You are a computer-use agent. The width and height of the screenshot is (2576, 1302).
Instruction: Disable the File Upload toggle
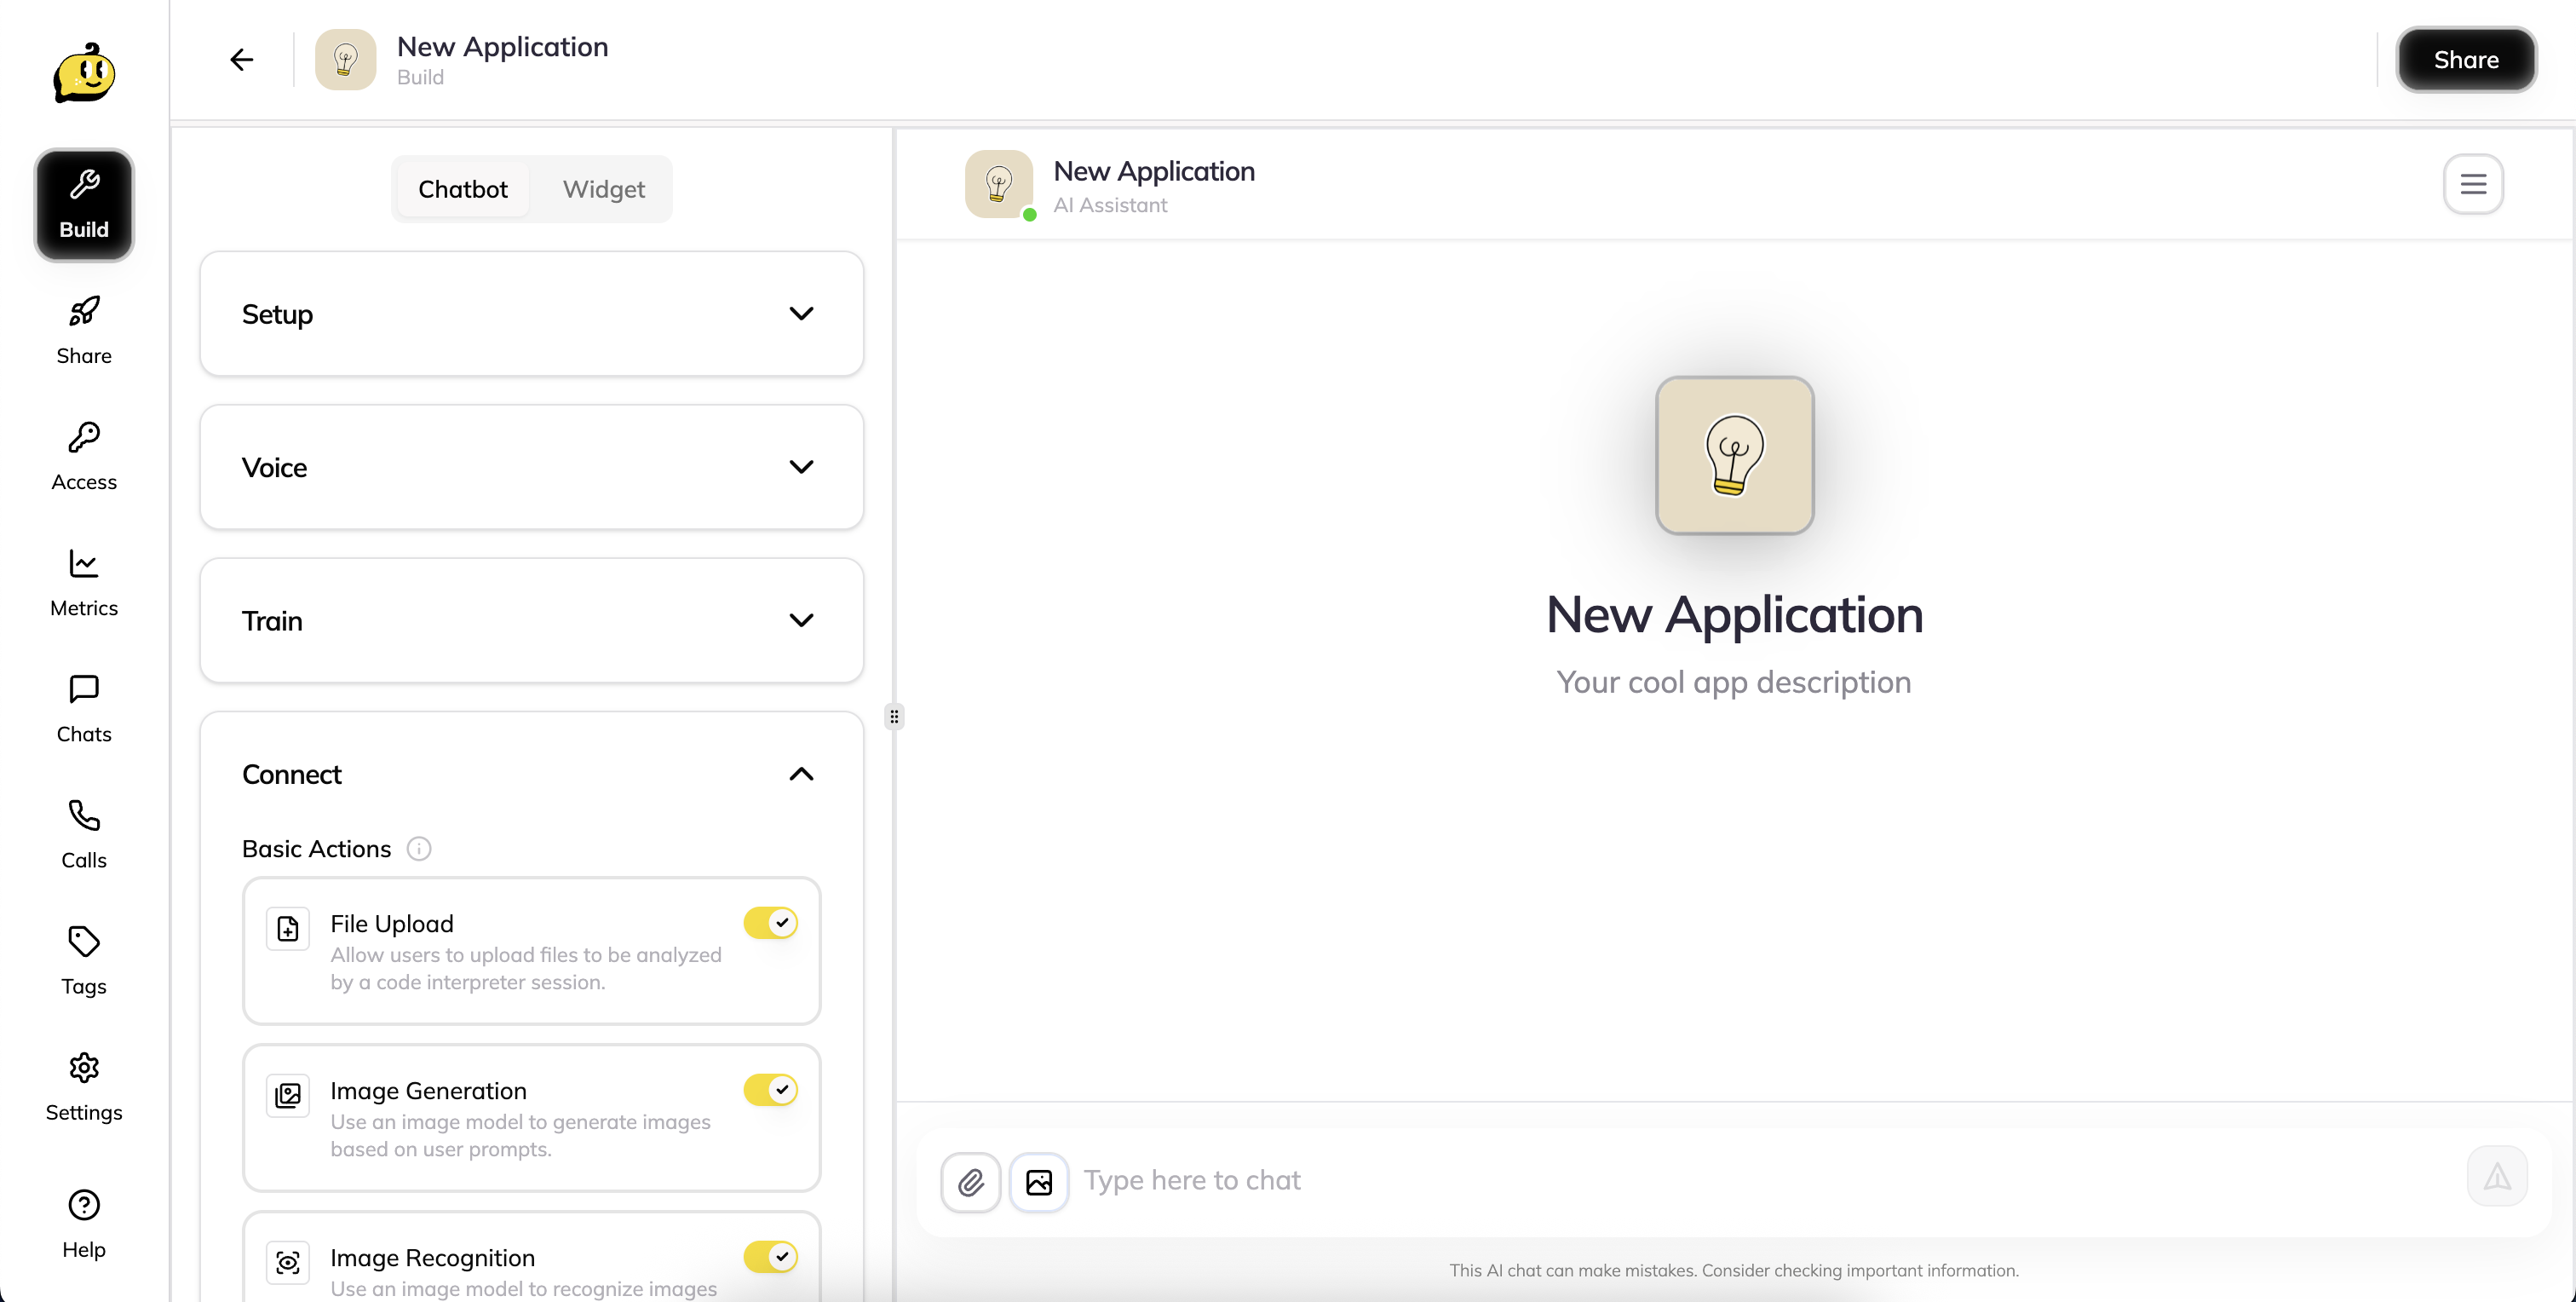click(x=770, y=923)
